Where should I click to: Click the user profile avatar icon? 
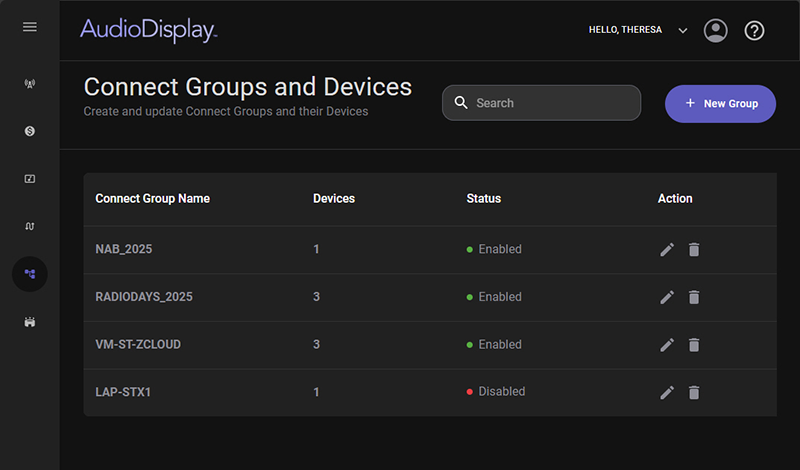[x=716, y=31]
